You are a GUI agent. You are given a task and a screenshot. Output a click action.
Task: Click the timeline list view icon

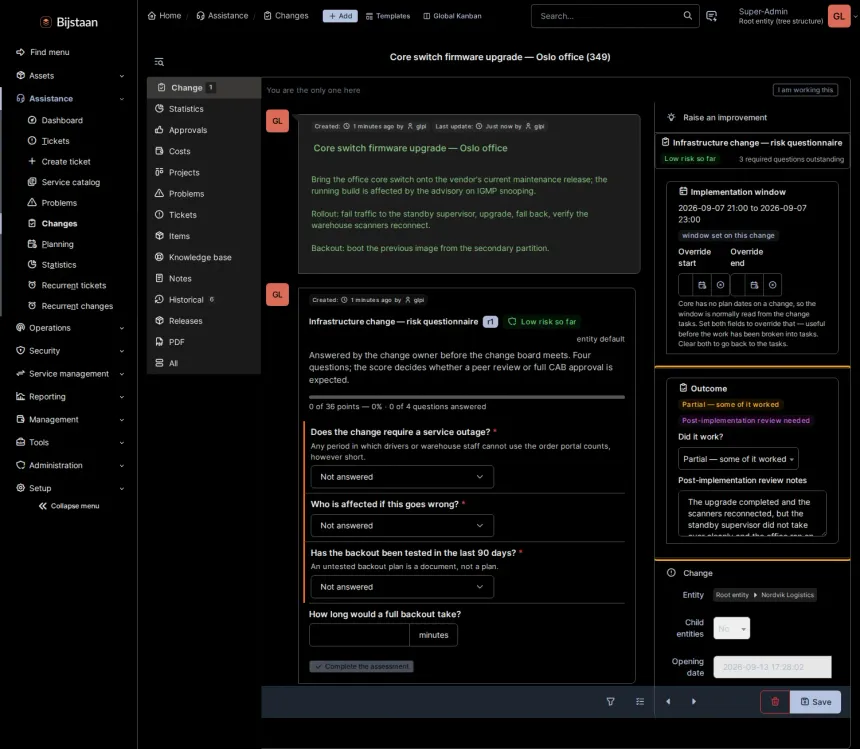[640, 702]
